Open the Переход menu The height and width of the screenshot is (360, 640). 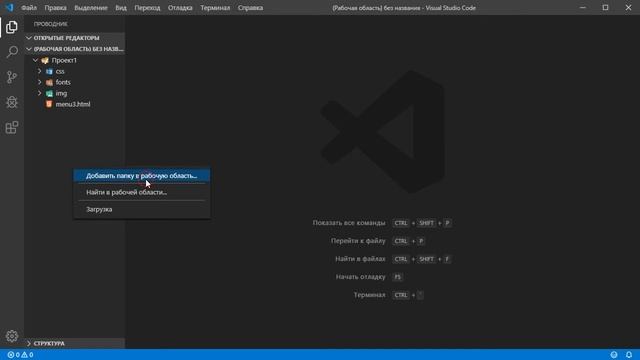147,8
